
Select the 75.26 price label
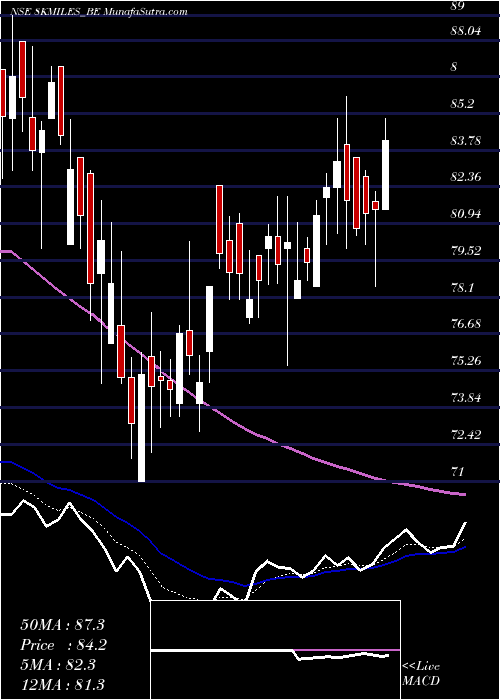click(466, 360)
